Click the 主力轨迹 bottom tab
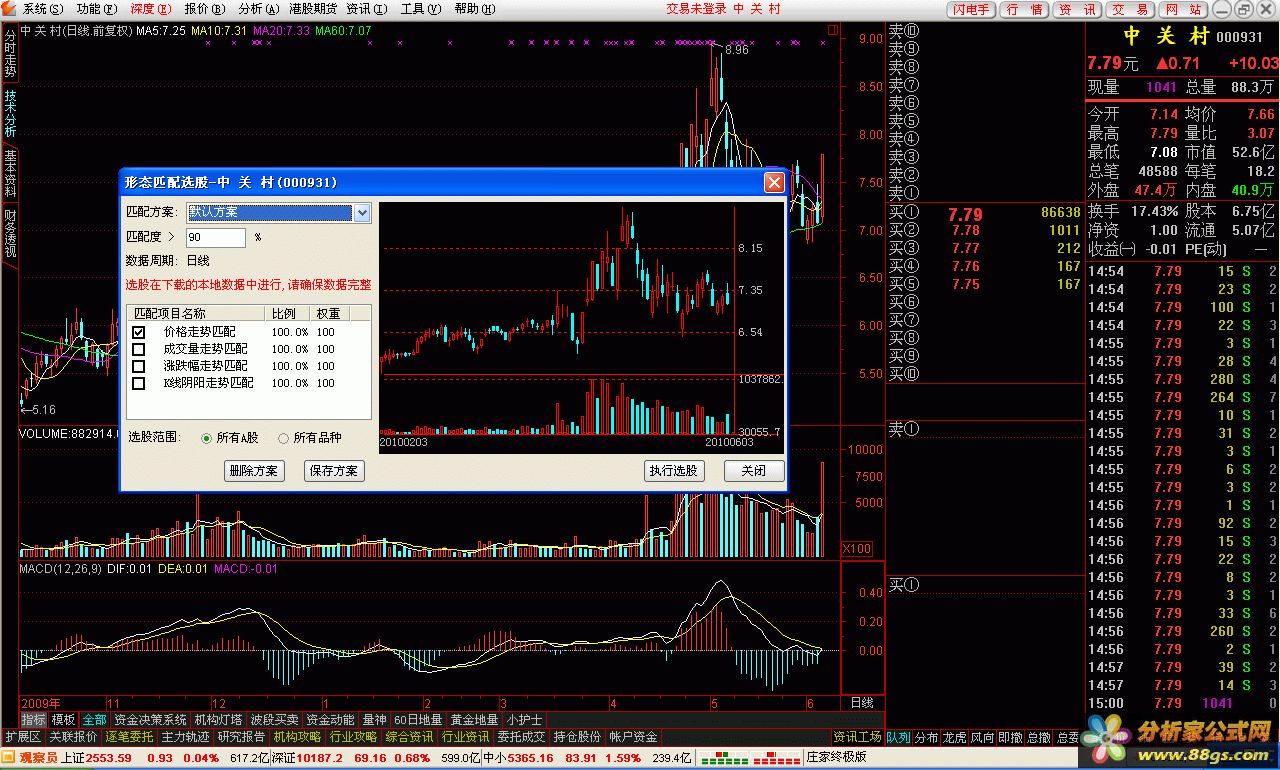1280x770 pixels. click(x=185, y=737)
